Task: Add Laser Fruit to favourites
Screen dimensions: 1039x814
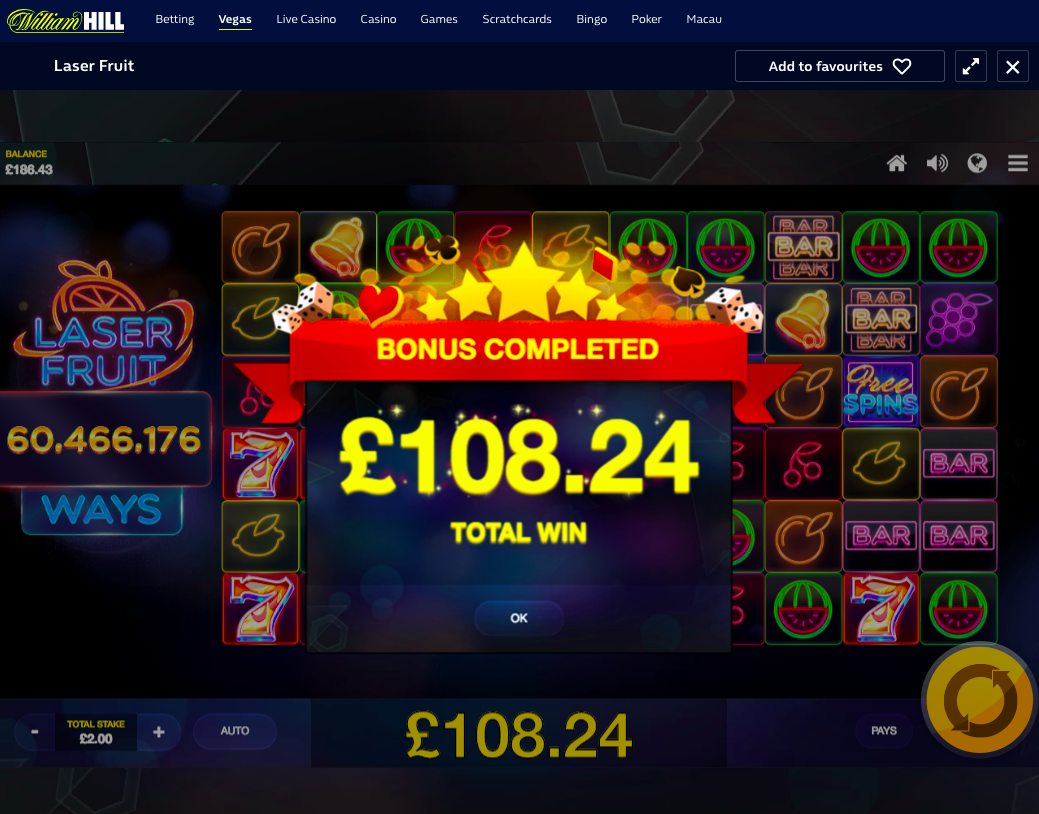Action: (840, 66)
